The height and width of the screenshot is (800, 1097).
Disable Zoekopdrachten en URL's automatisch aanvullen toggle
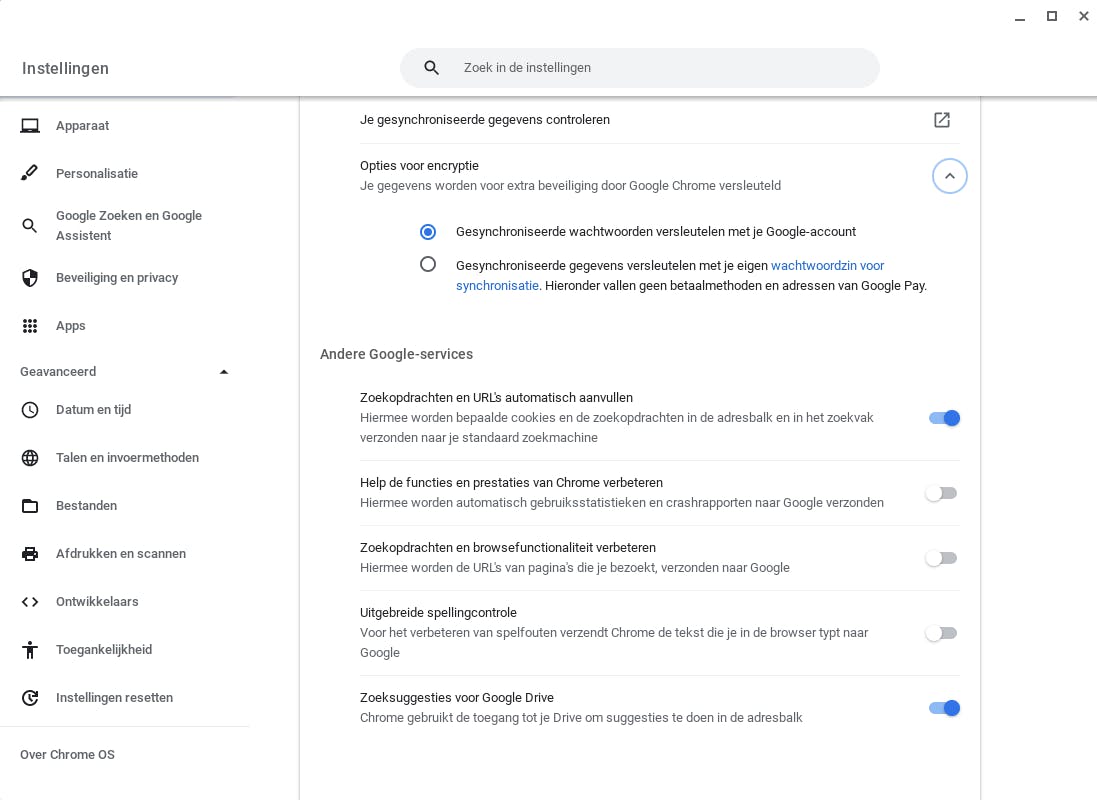coord(943,418)
